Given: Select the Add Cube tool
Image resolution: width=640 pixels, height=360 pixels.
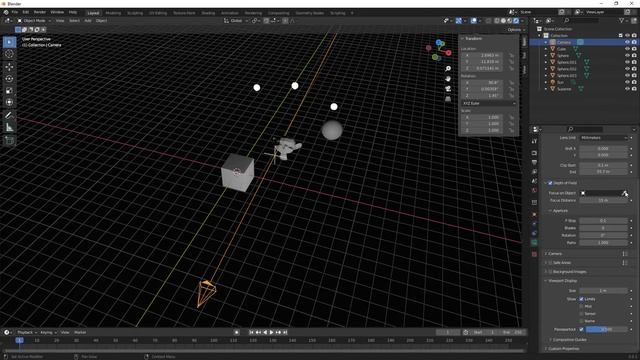Looking at the screenshot, I should (x=9, y=141).
